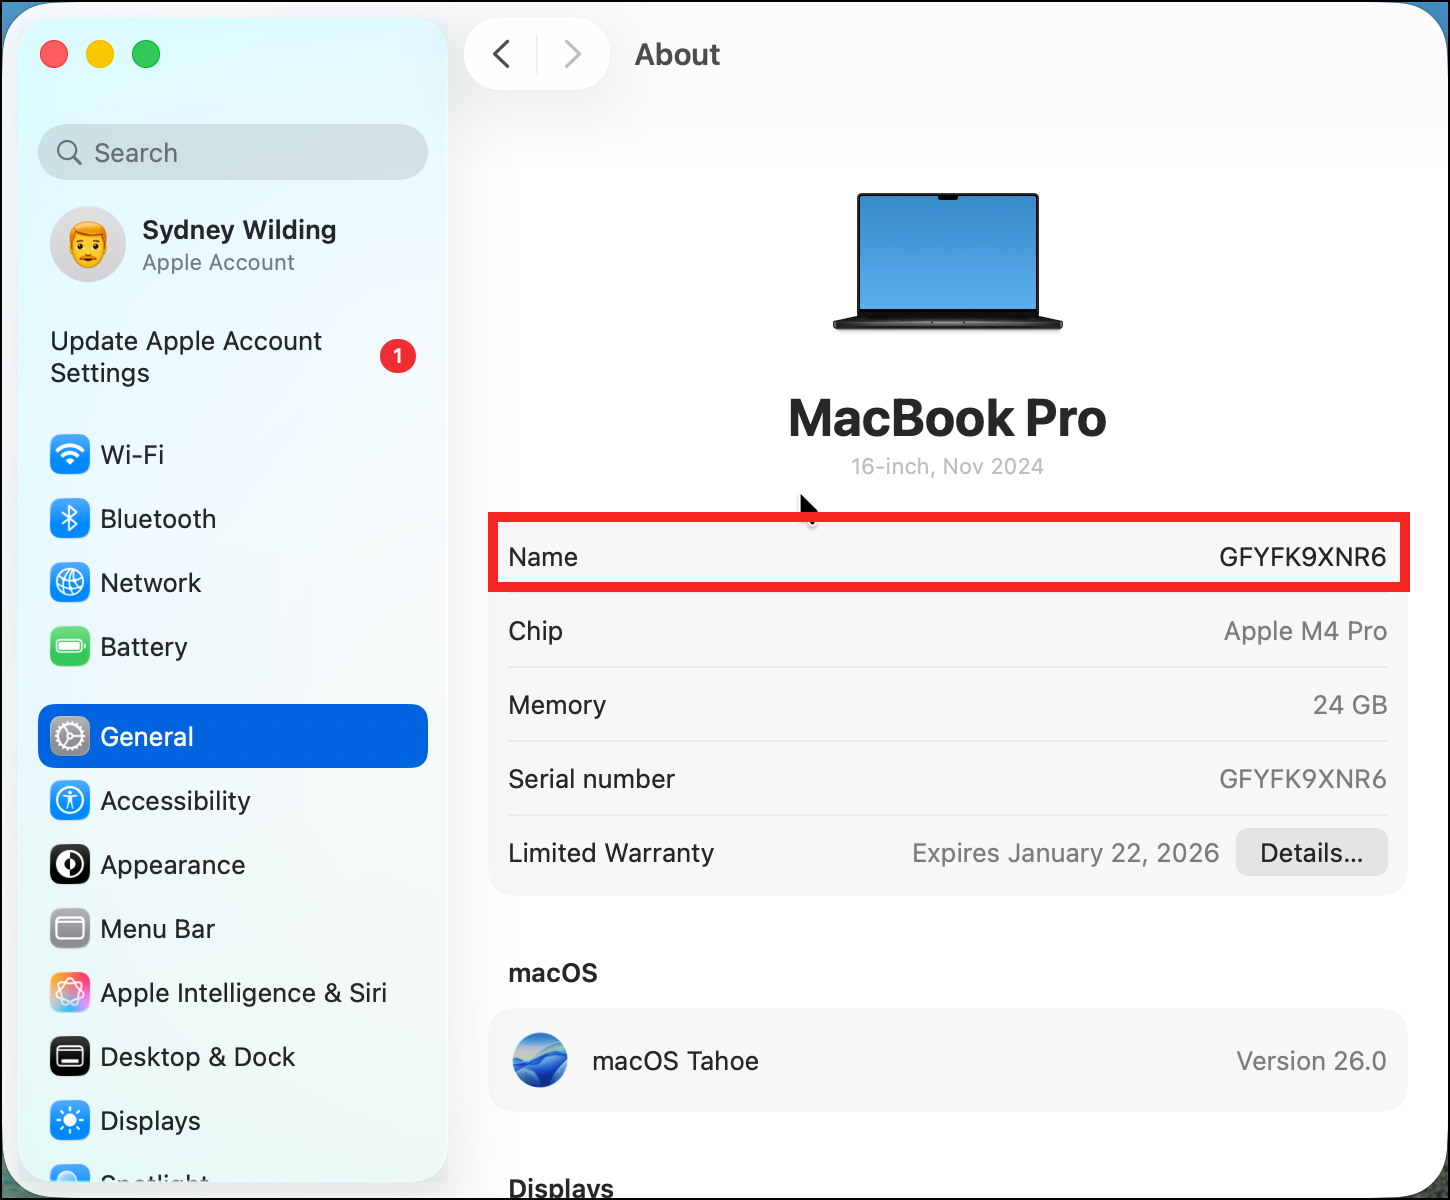Click the macOS Tahoe icon
The image size is (1450, 1200).
(x=540, y=1061)
